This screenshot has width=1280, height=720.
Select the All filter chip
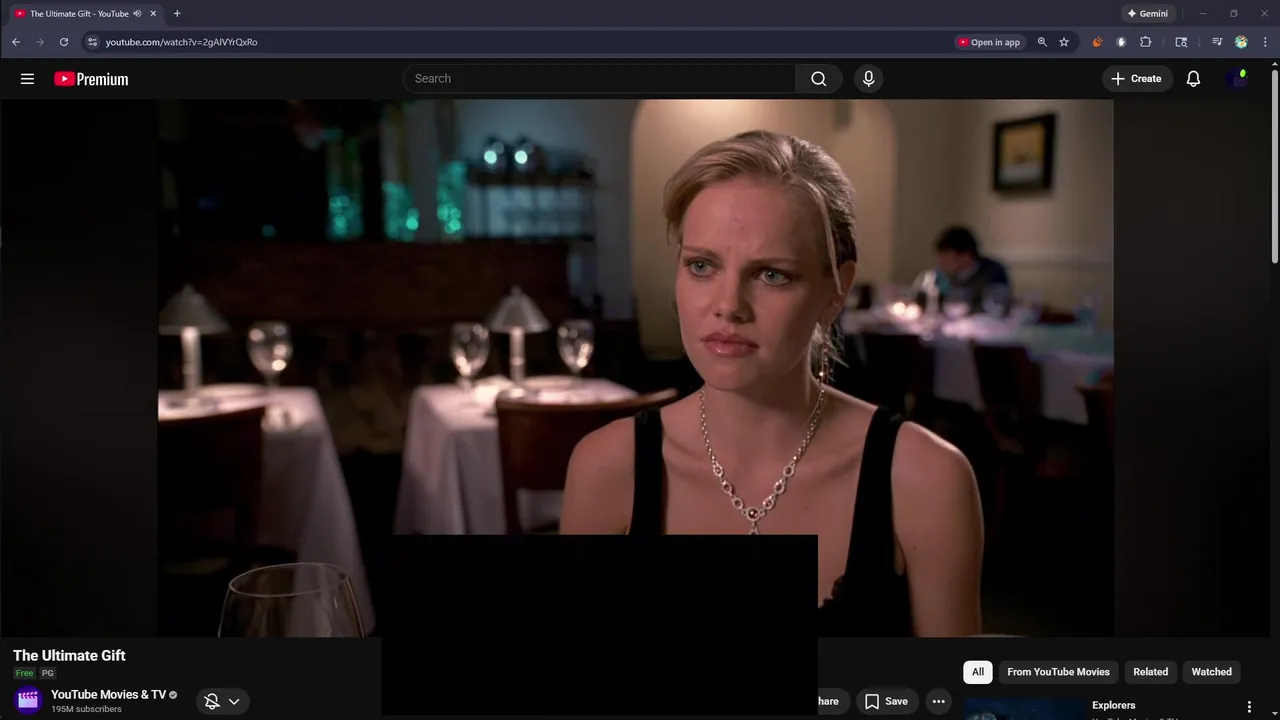978,672
